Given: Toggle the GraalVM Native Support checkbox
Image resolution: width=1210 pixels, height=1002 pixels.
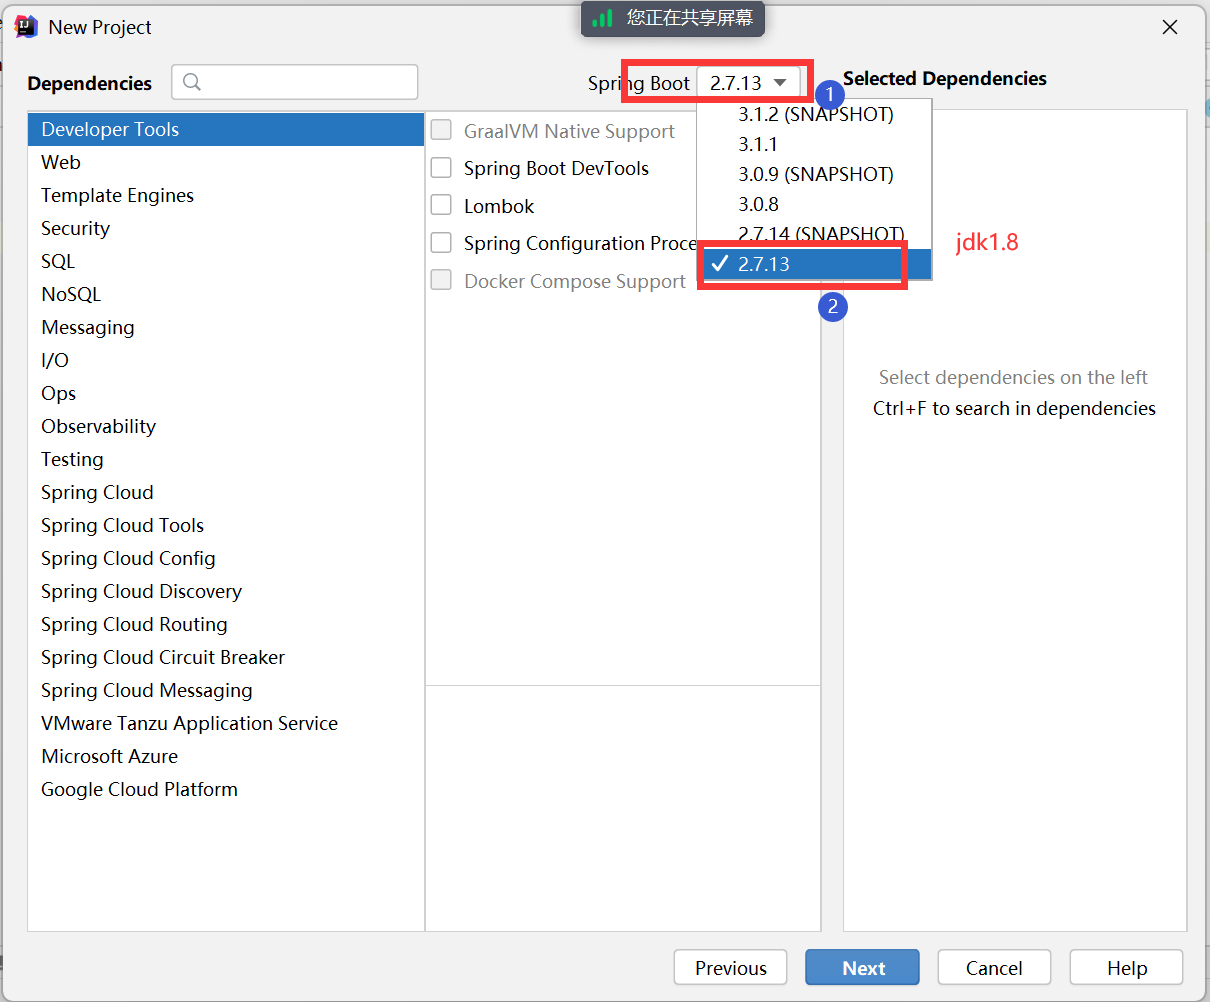Looking at the screenshot, I should (x=441, y=130).
